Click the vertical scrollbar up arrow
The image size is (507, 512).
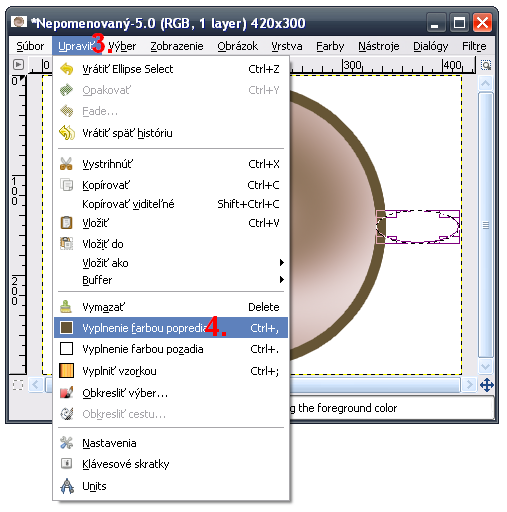(x=486, y=83)
